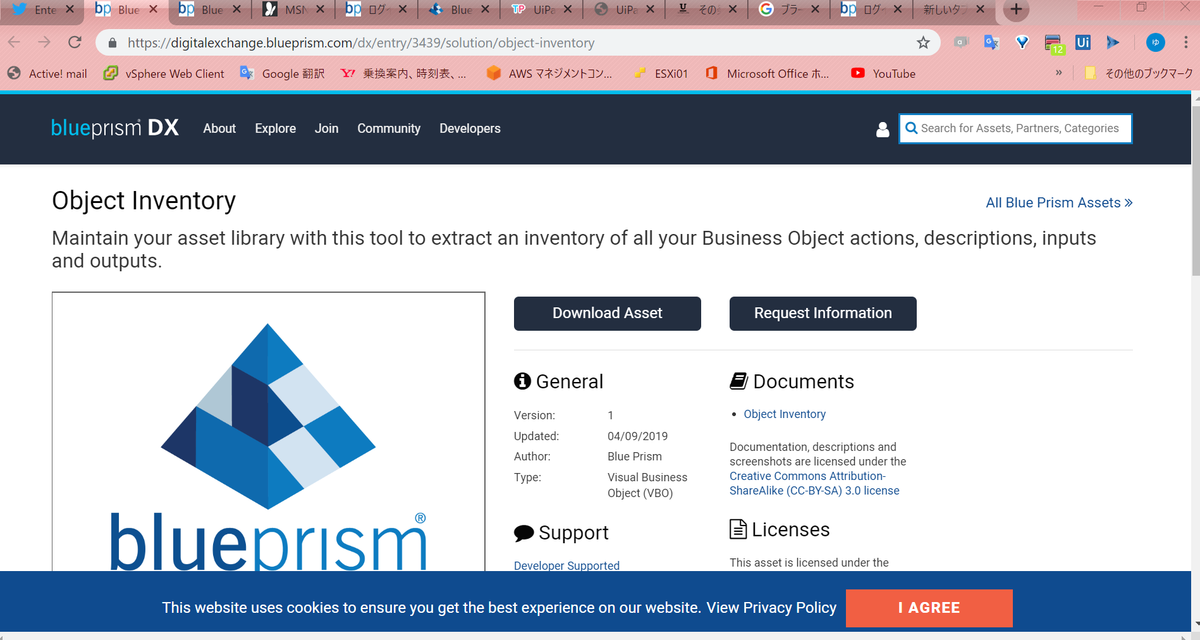Switch to the first UiPe tab
This screenshot has height=640, width=1200.
pyautogui.click(x=544, y=10)
